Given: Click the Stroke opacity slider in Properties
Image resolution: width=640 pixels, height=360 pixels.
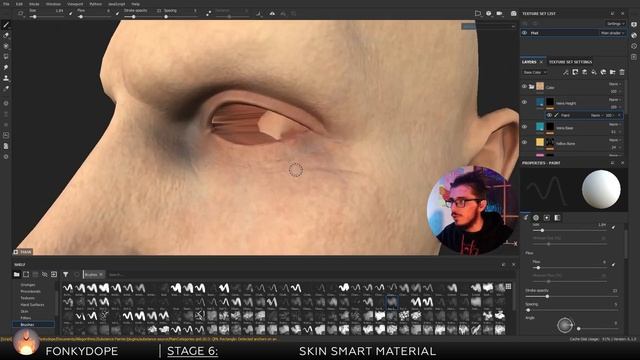Looking at the screenshot, I should point(571,296).
